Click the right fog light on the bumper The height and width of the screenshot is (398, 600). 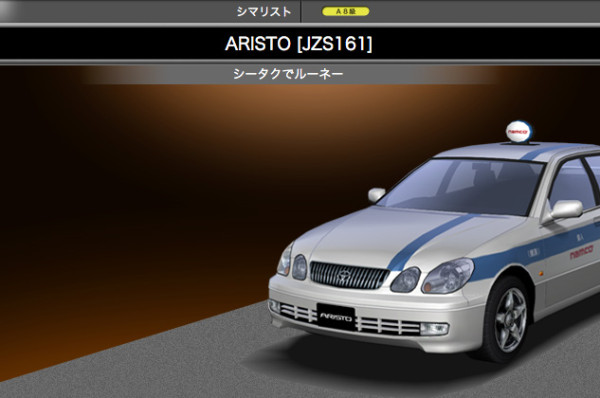(x=435, y=328)
